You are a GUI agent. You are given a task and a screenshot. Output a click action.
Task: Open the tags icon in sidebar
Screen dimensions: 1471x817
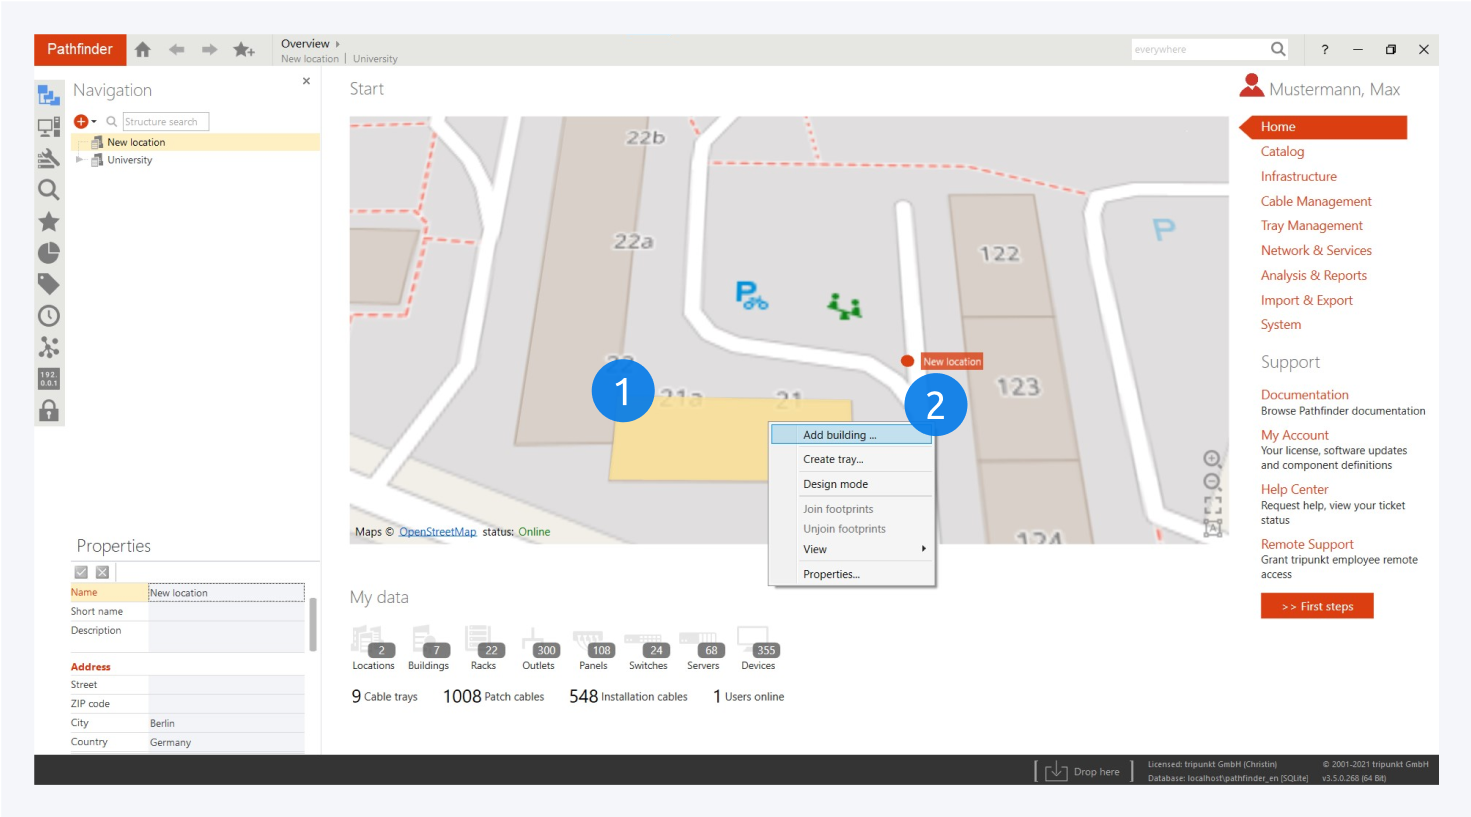[48, 285]
